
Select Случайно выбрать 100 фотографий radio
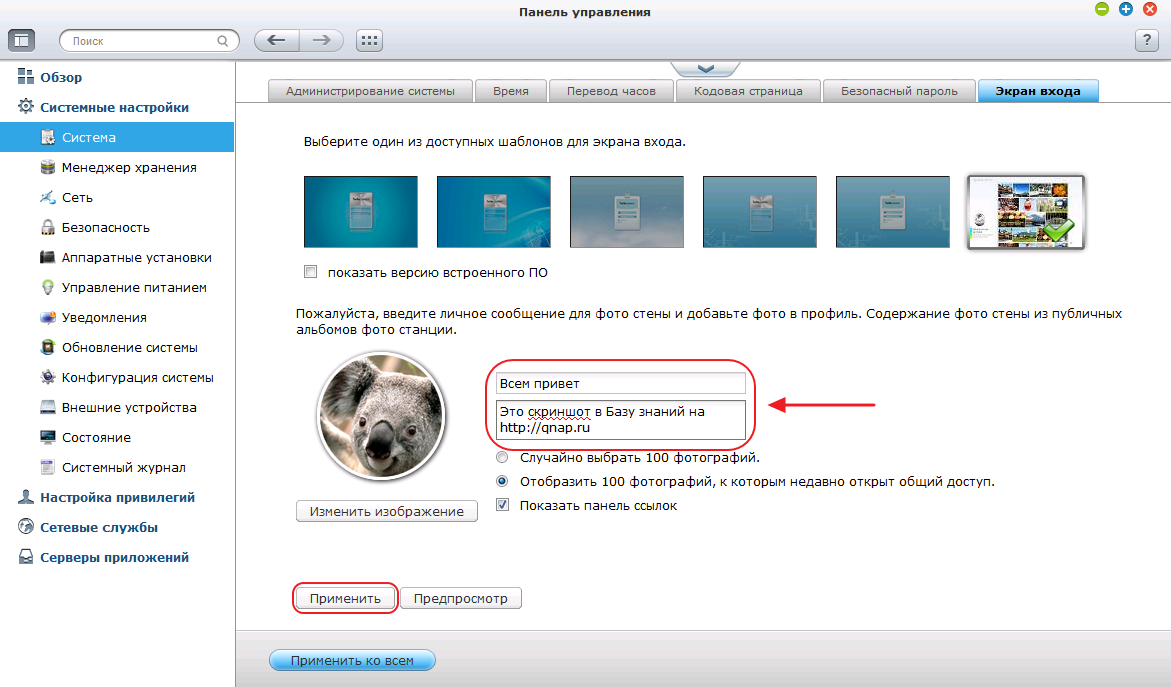[x=502, y=457]
